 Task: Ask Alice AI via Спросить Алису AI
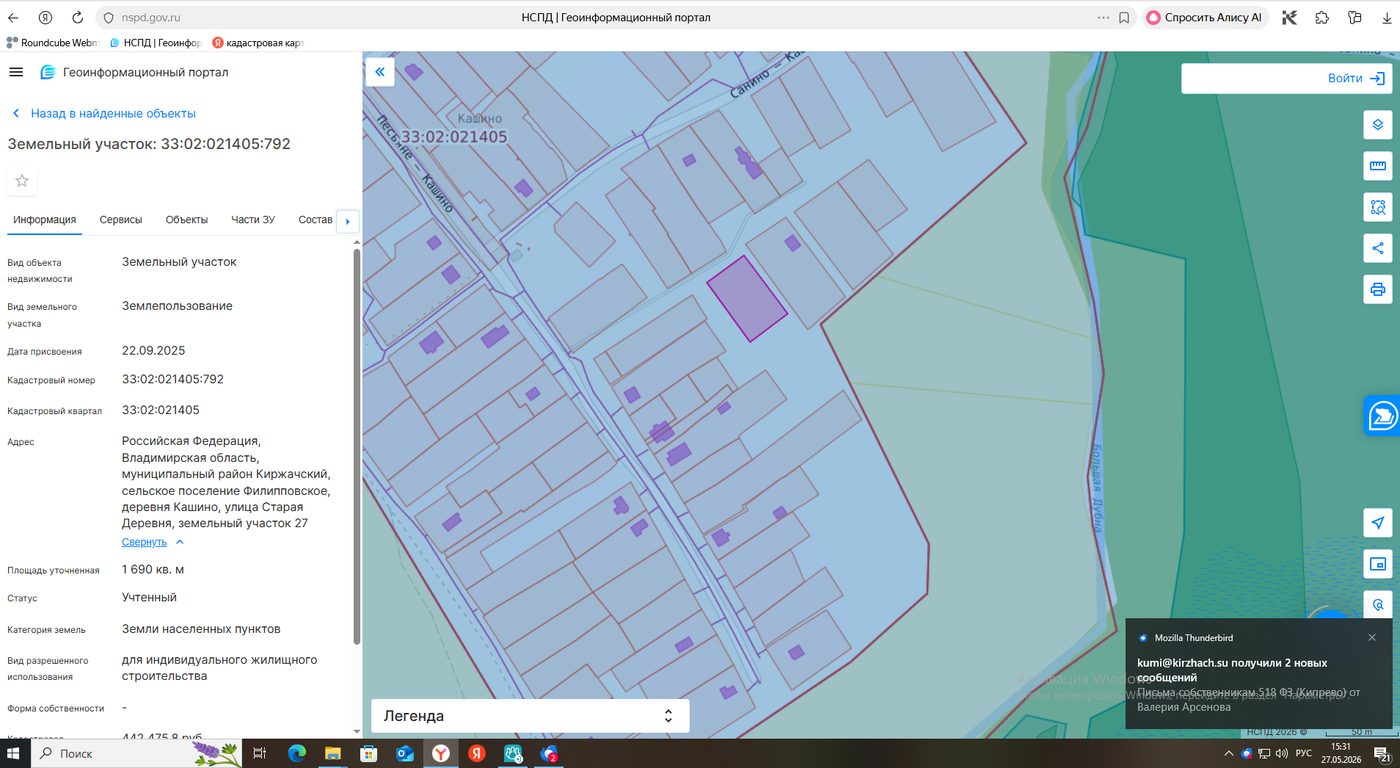(1205, 18)
